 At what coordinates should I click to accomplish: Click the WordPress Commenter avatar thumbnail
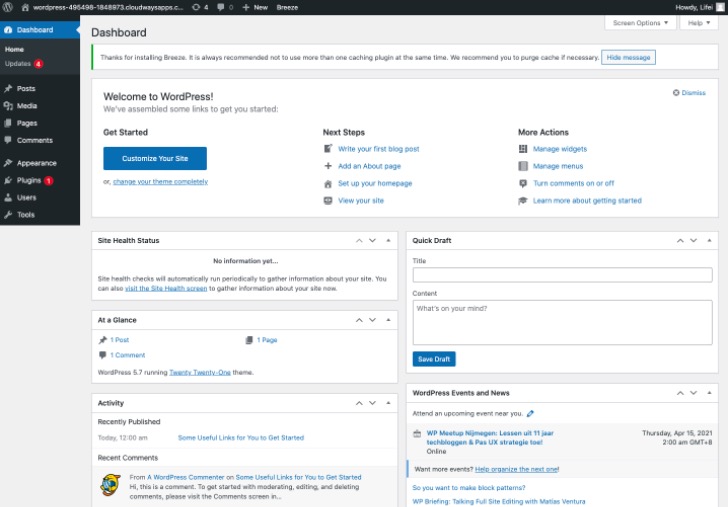[110, 484]
